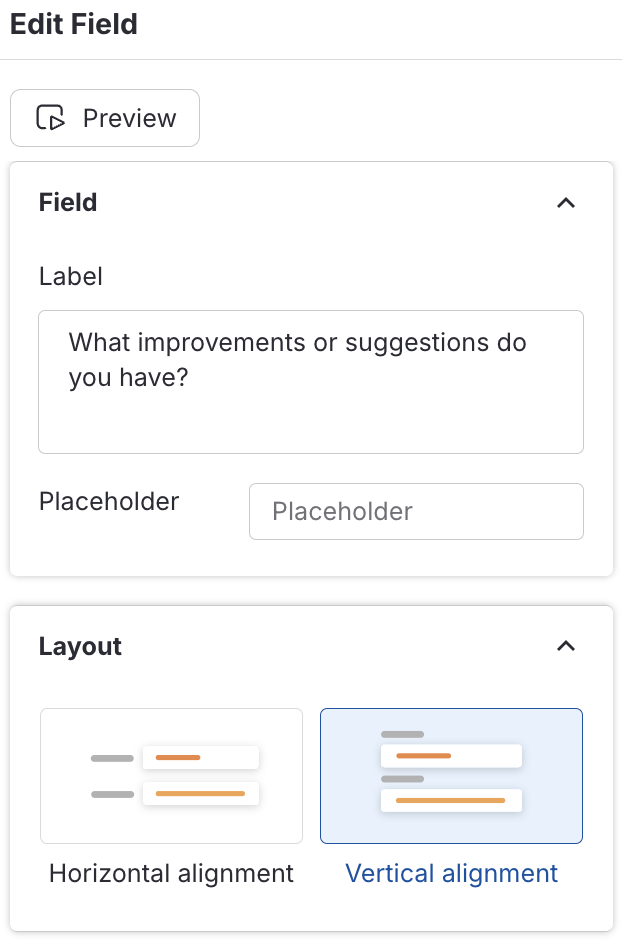Click the long orange bar in Vertical thumbnail
Image resolution: width=622 pixels, height=940 pixels.
(x=450, y=801)
